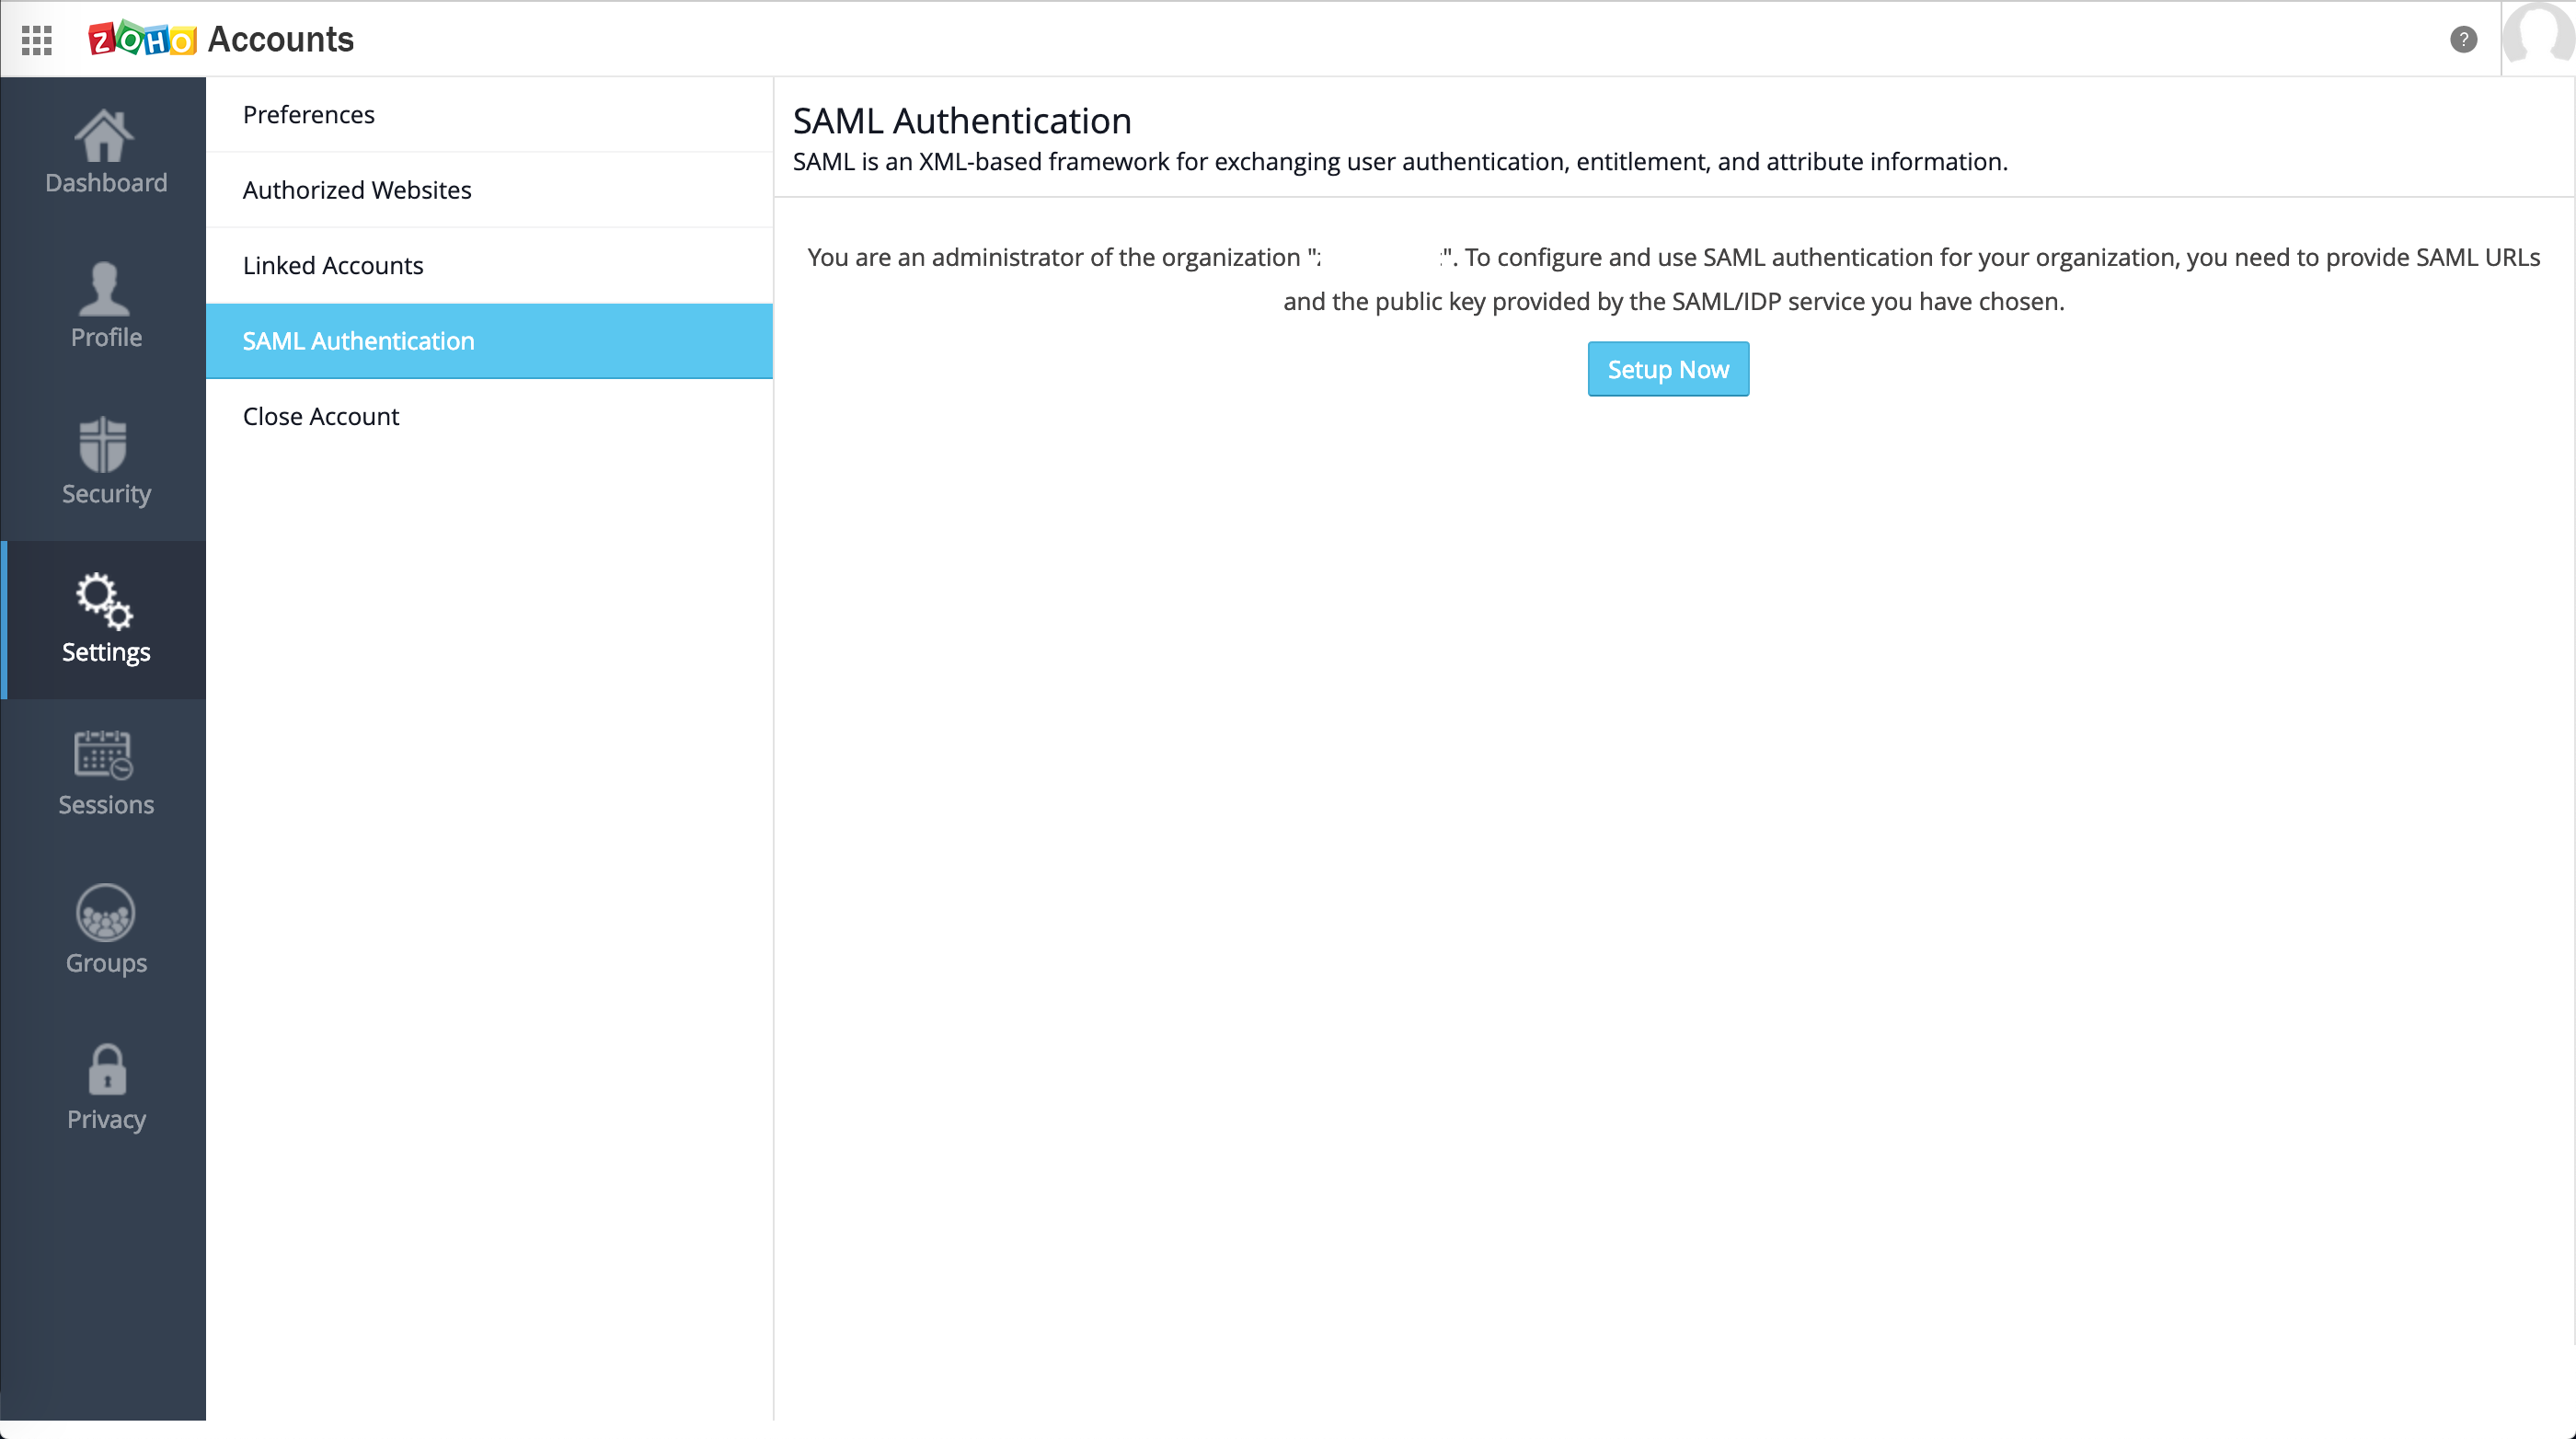2576x1439 pixels.
Task: Click the SAML Authentication page heading
Action: tap(961, 121)
